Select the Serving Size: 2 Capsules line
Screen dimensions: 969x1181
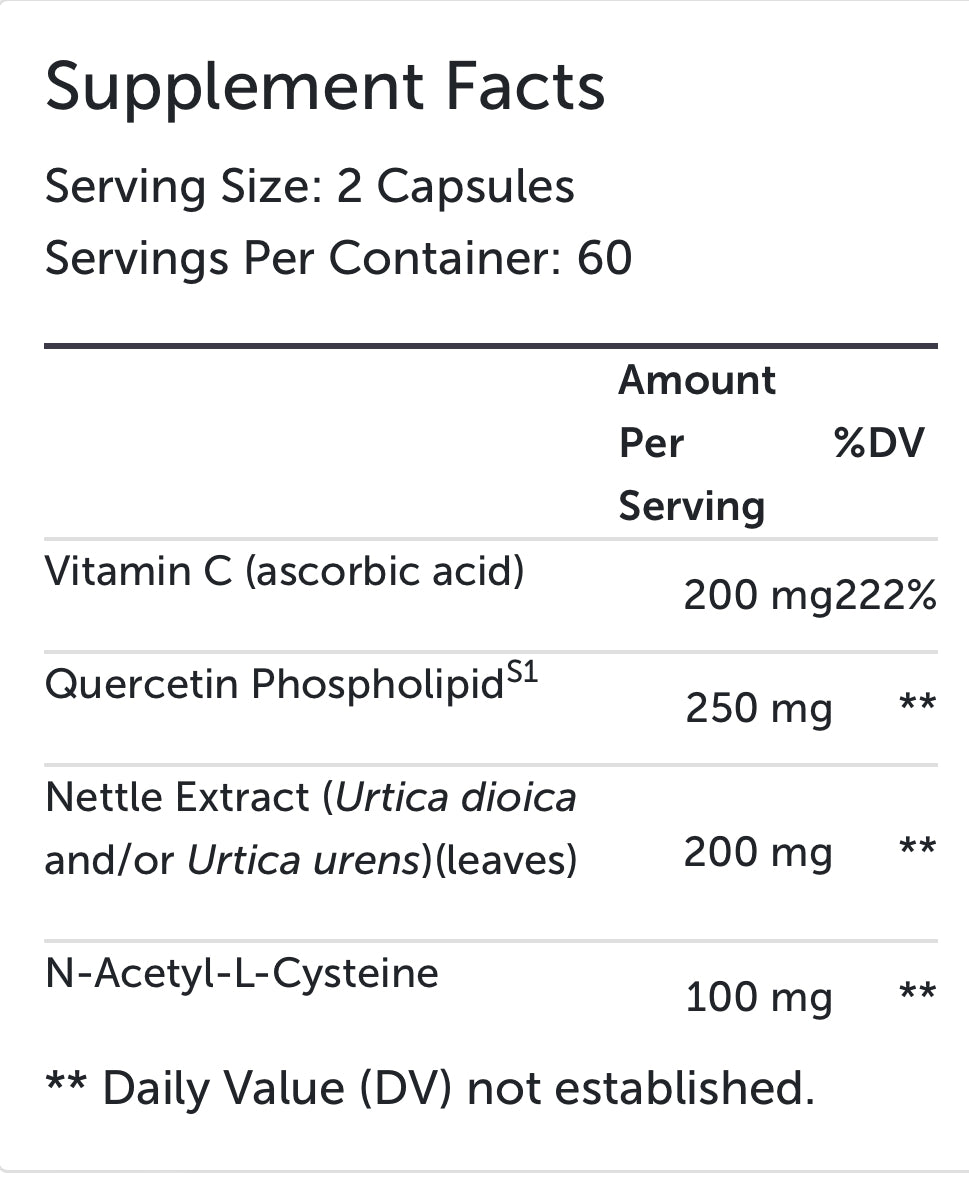point(310,187)
